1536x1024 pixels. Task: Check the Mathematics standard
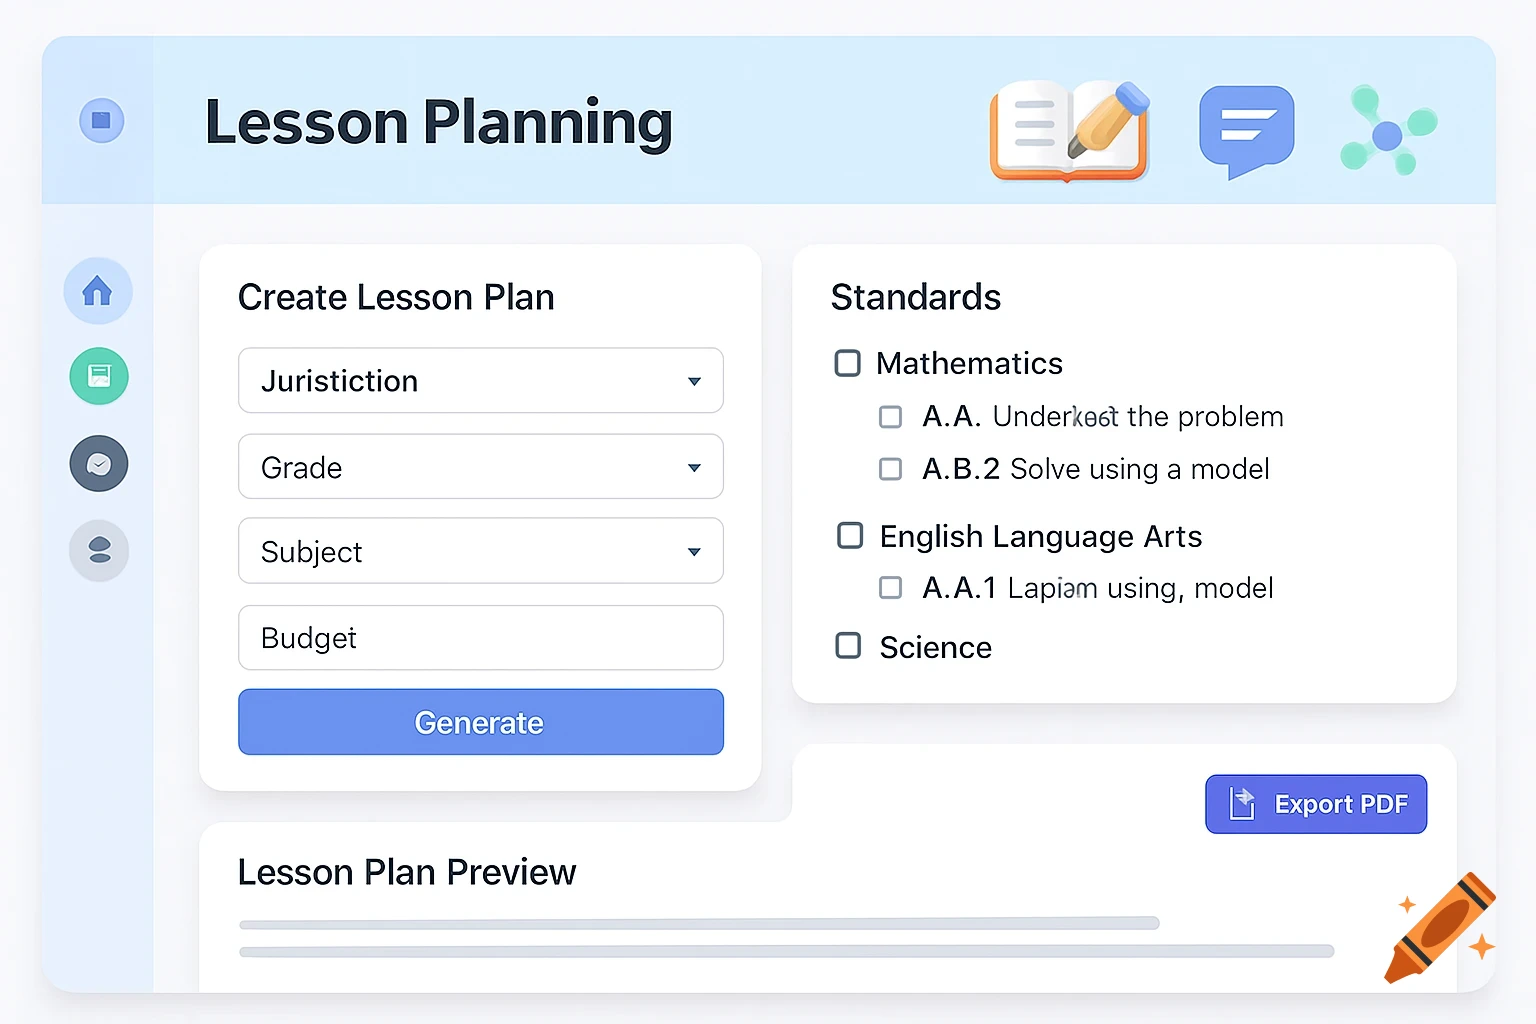(847, 363)
